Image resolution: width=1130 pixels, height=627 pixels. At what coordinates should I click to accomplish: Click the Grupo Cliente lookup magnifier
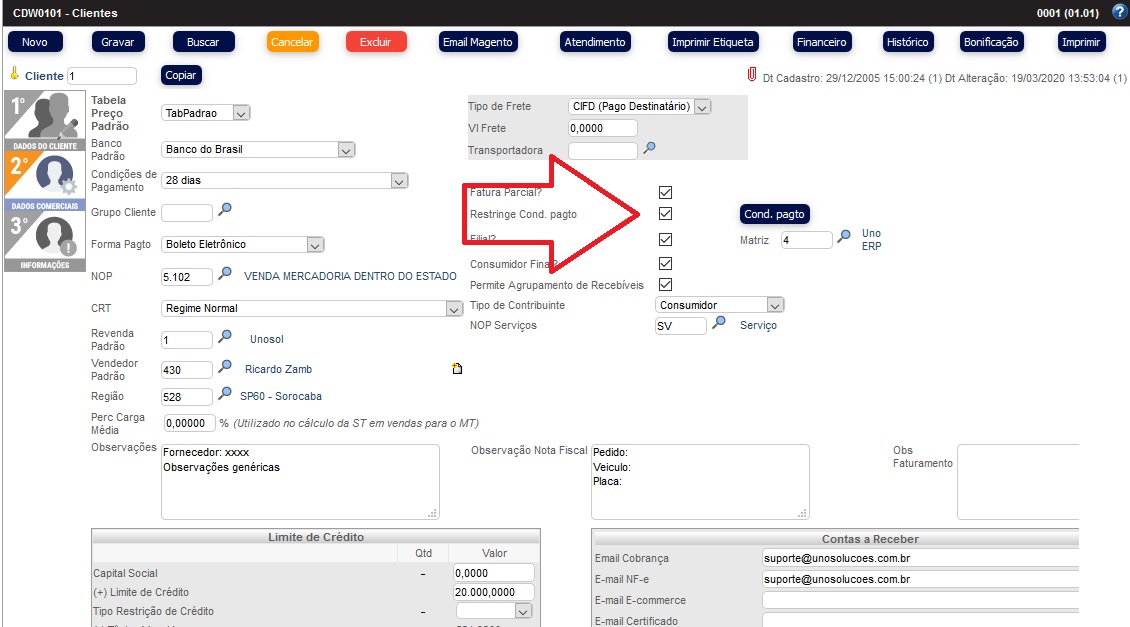point(225,210)
